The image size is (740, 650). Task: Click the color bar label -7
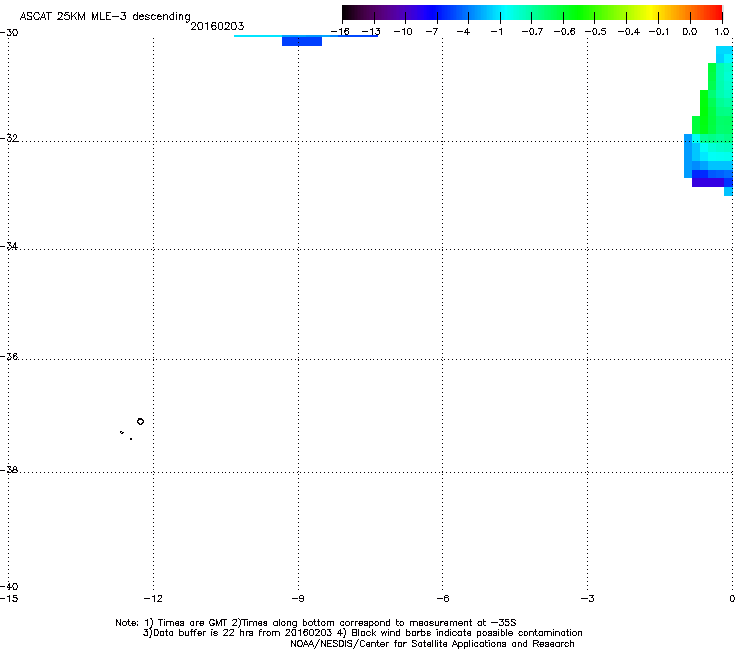point(431,32)
